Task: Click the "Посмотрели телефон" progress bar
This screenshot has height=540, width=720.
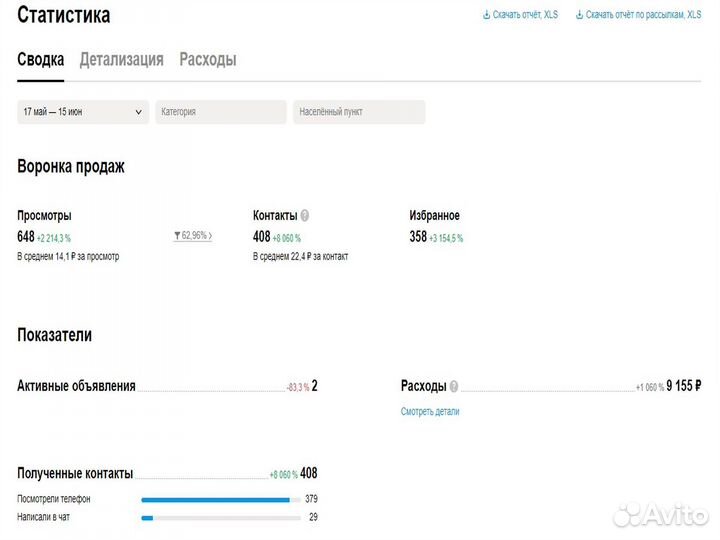Action: tap(220, 499)
